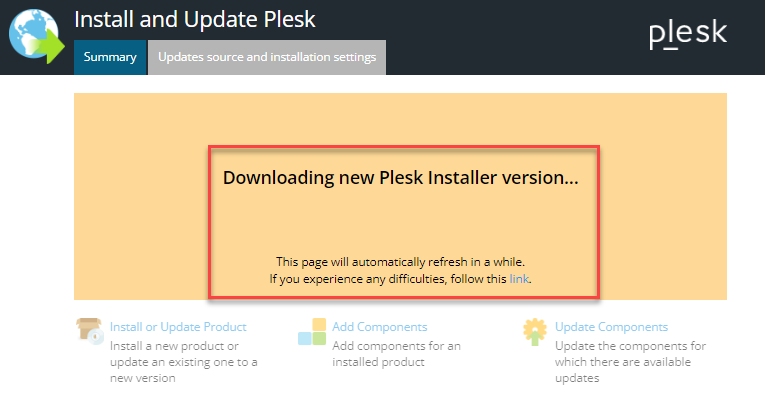This screenshot has width=765, height=405.
Task: Switch to the Summary tab
Action: click(x=110, y=57)
